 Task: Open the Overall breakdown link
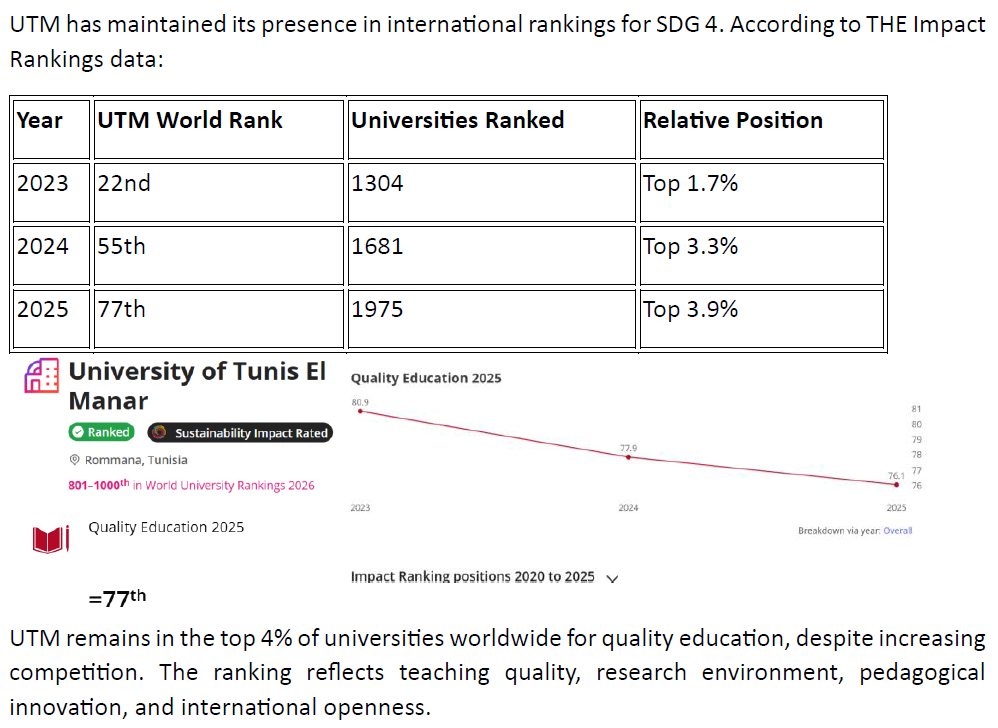pyautogui.click(x=897, y=531)
